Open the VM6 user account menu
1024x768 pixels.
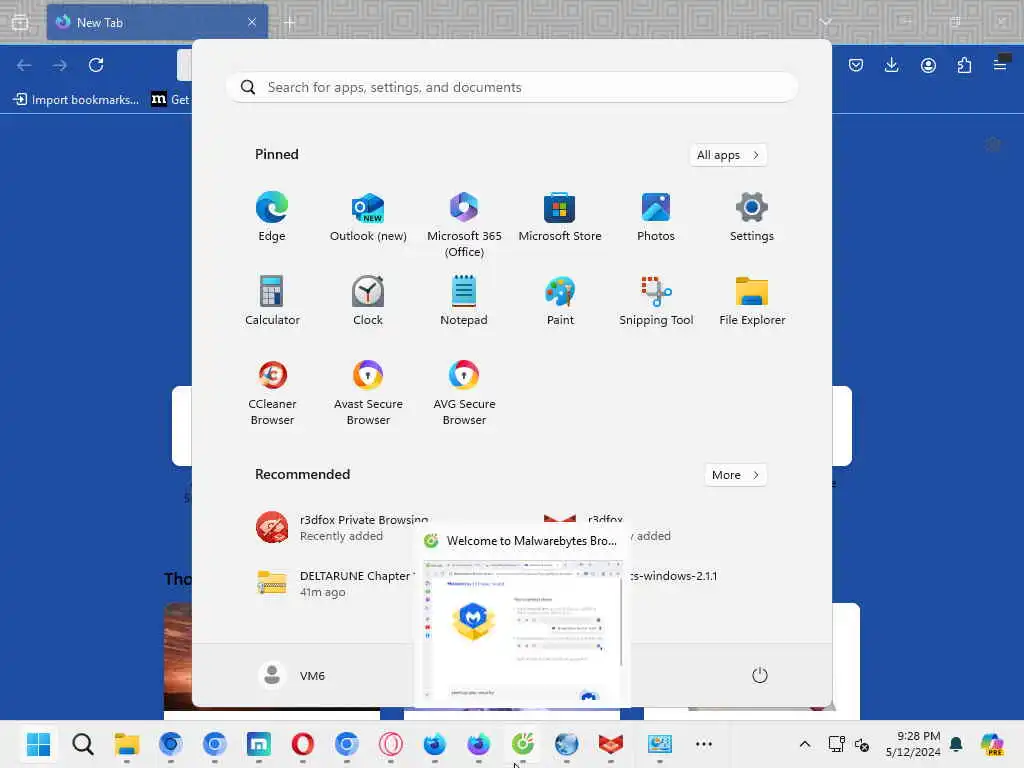pyautogui.click(x=292, y=675)
